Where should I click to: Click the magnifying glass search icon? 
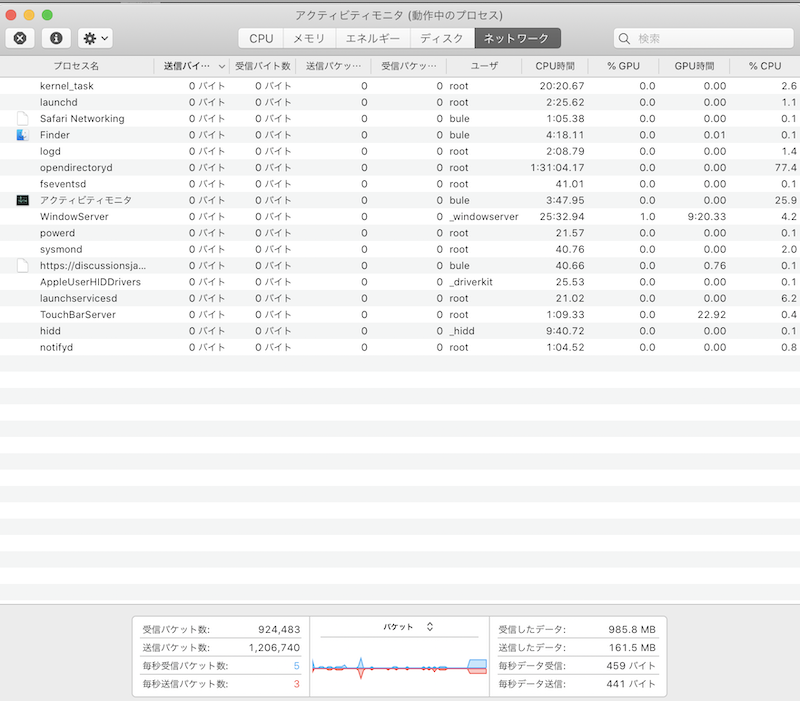pos(625,39)
